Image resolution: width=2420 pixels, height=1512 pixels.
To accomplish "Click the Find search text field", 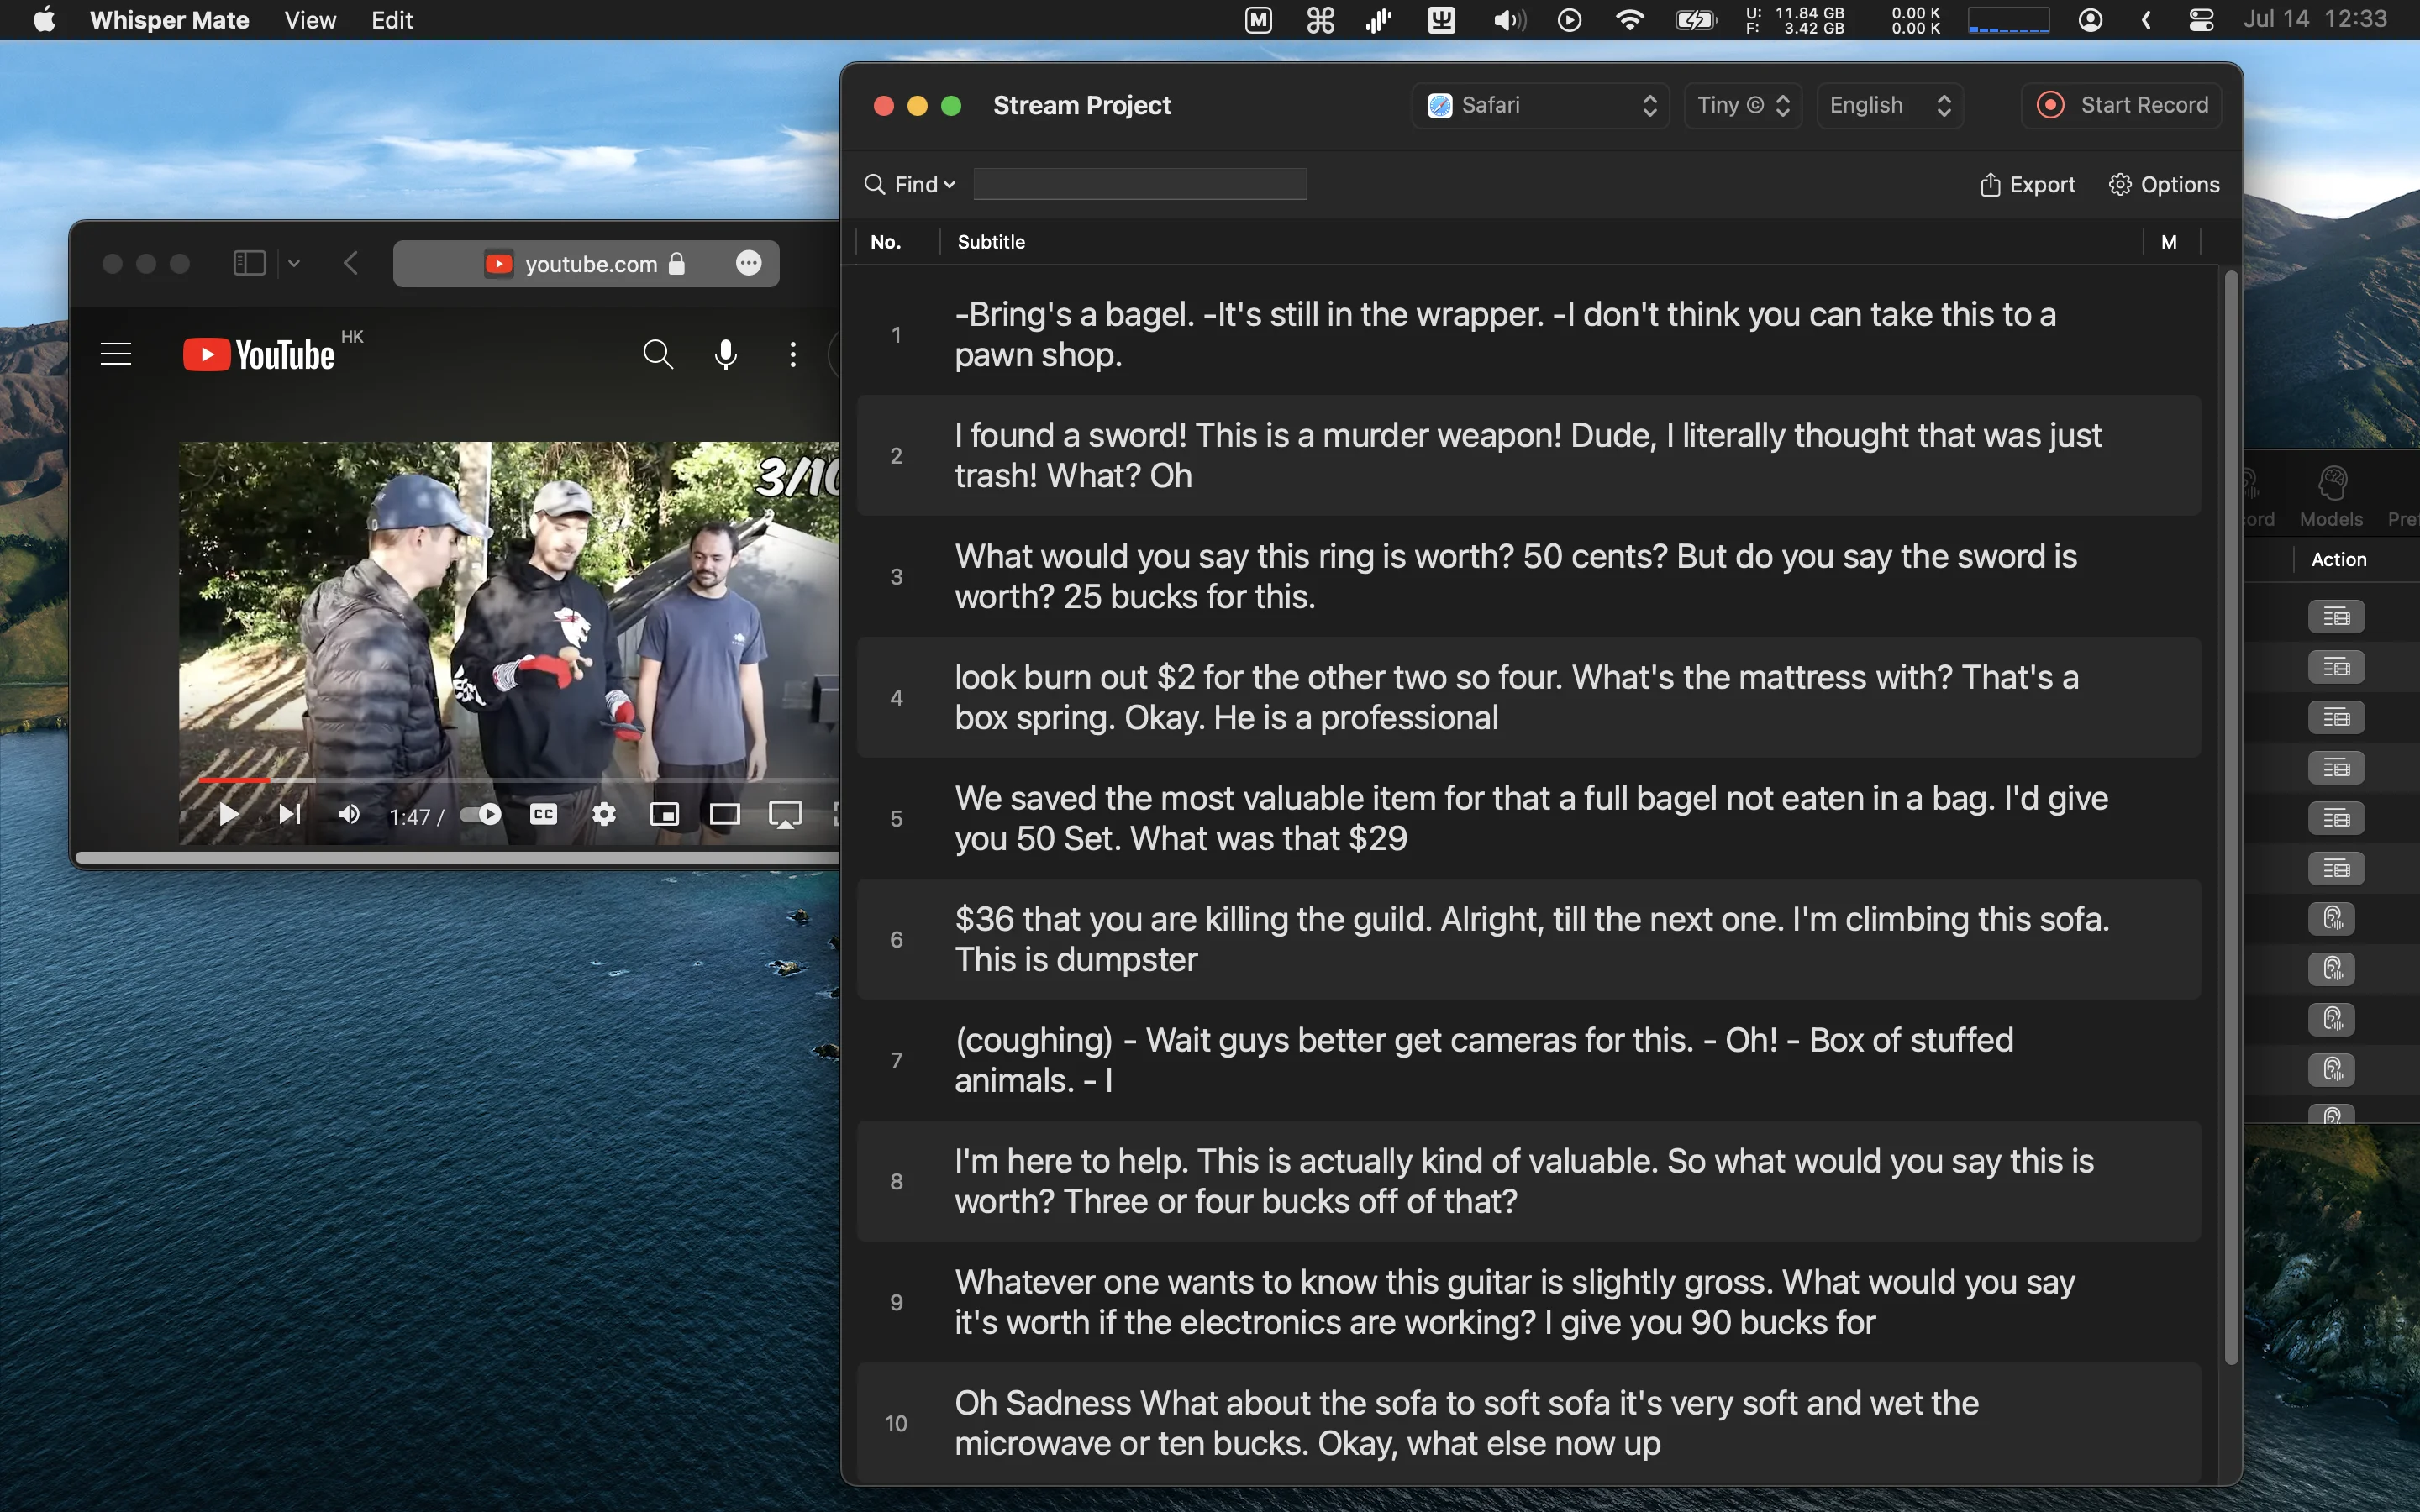I will tap(1140, 184).
